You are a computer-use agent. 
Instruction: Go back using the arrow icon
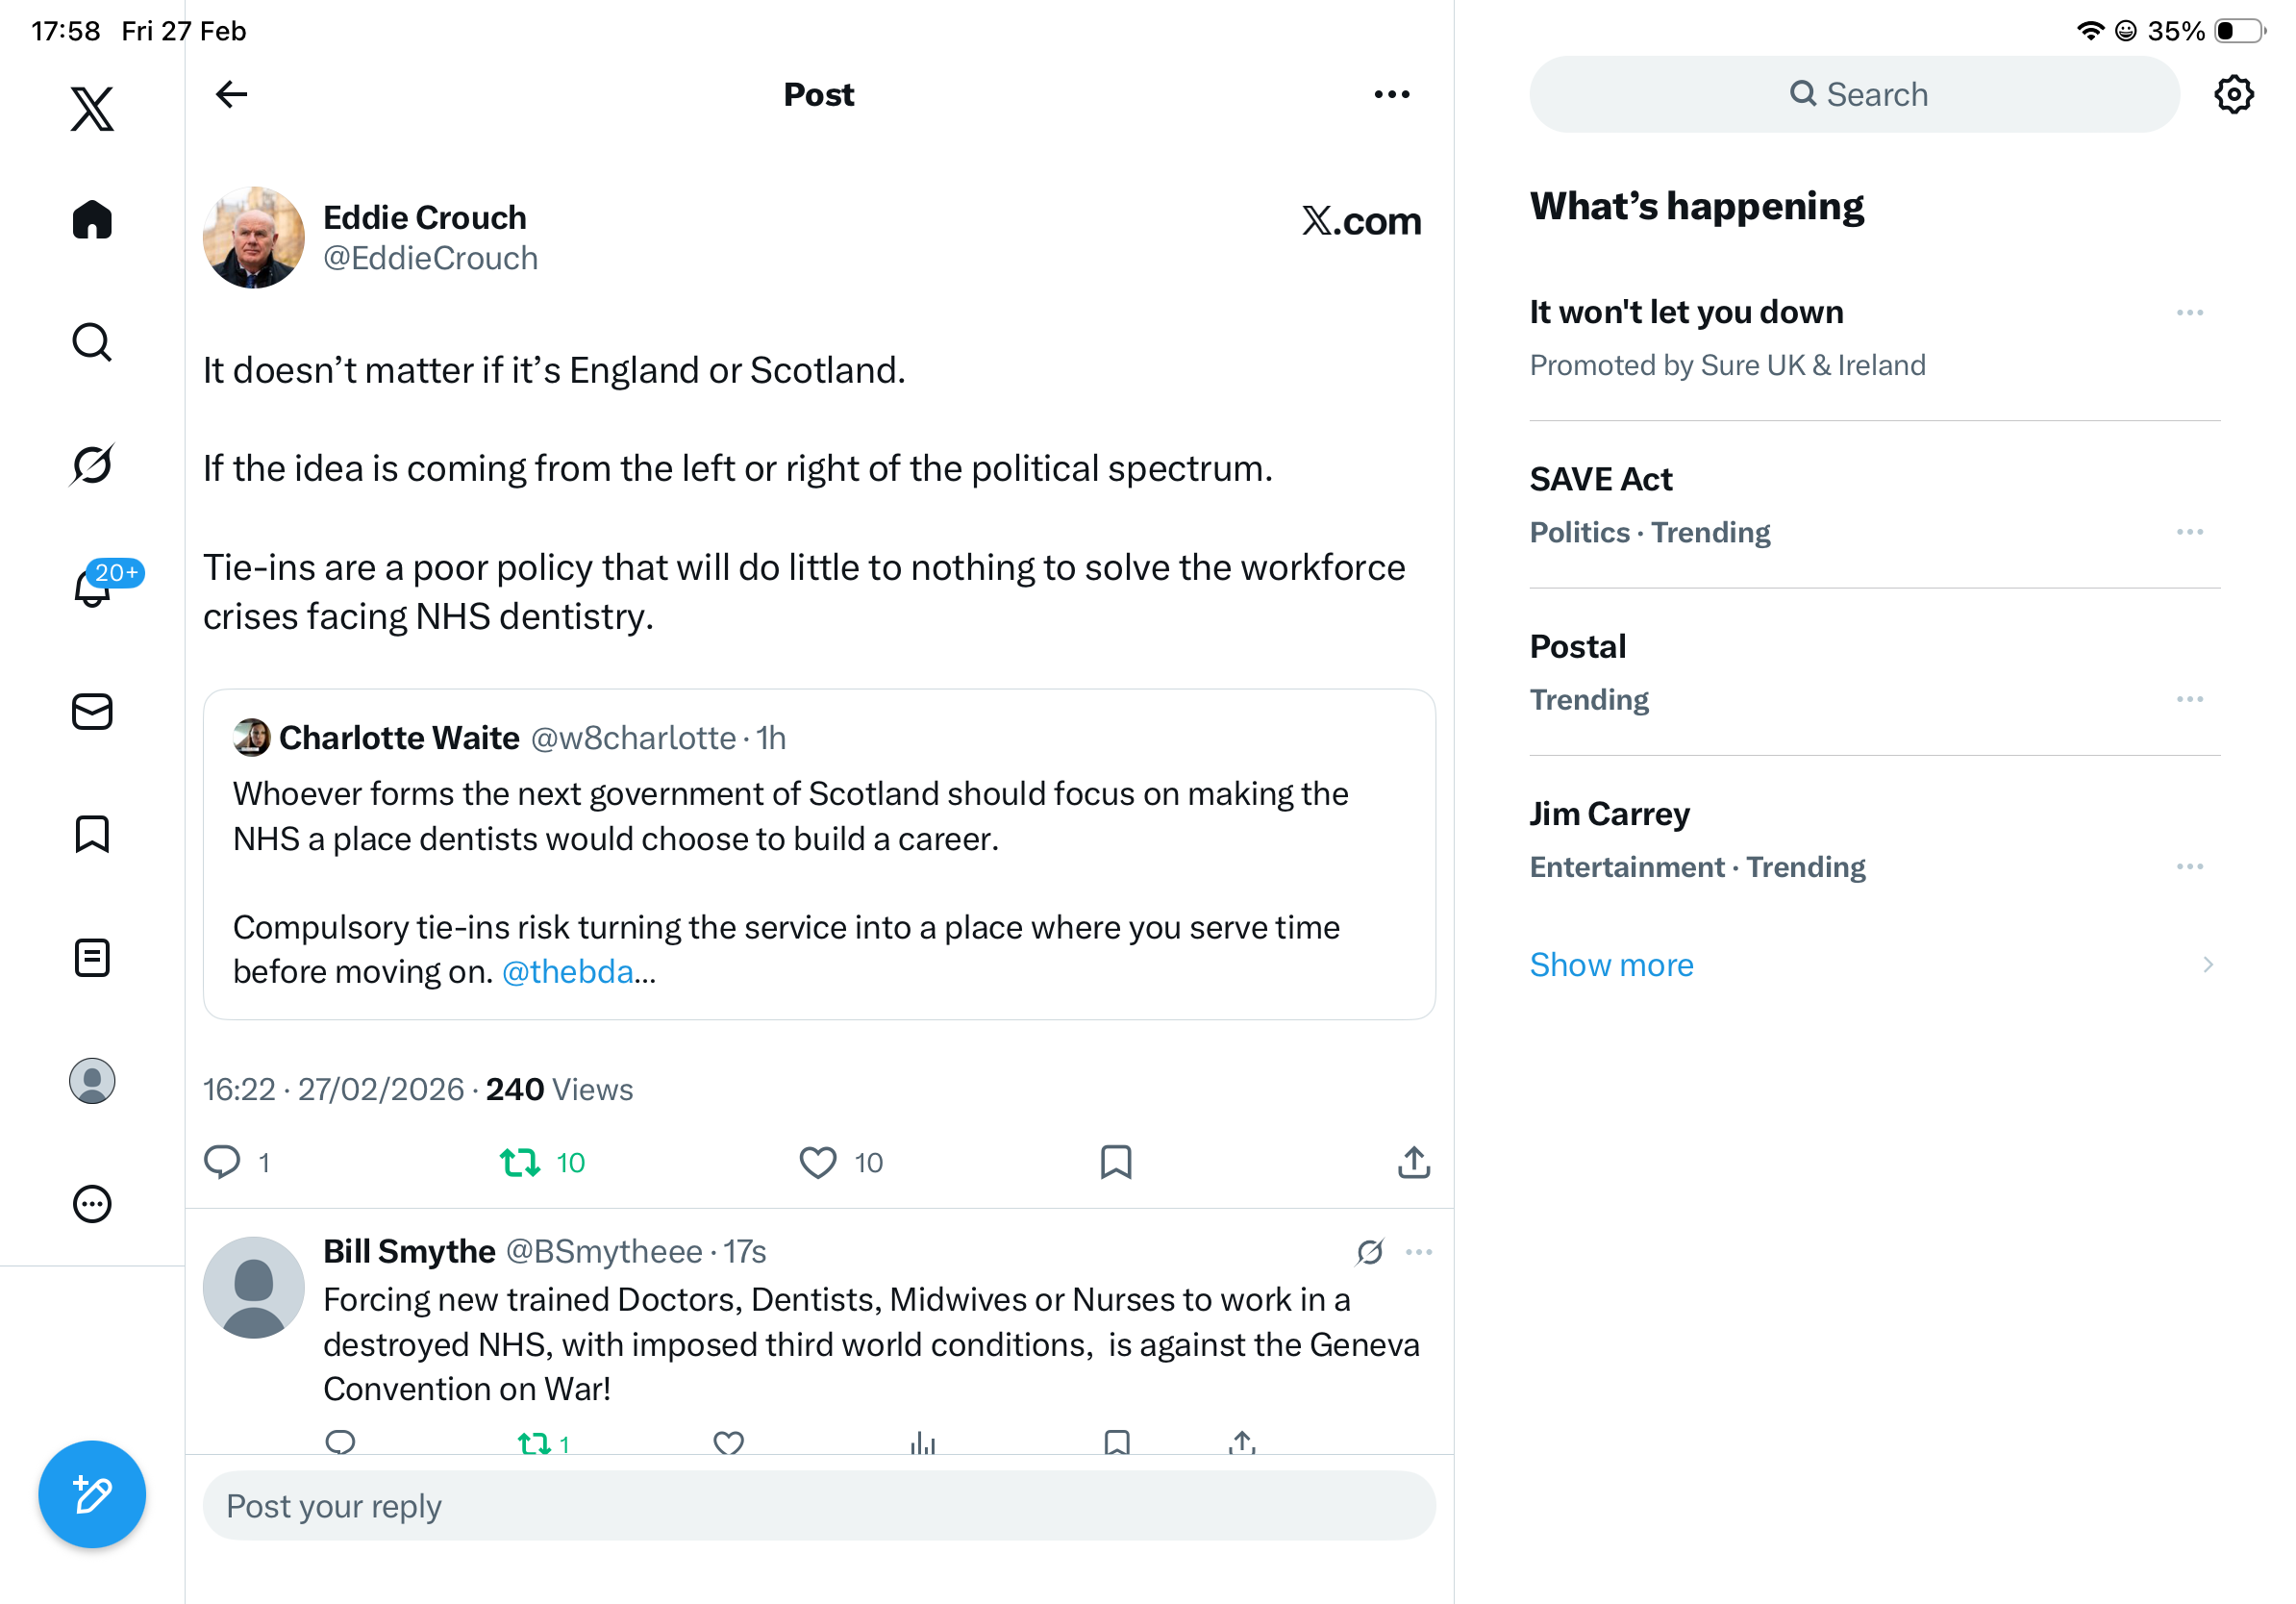[x=231, y=94]
